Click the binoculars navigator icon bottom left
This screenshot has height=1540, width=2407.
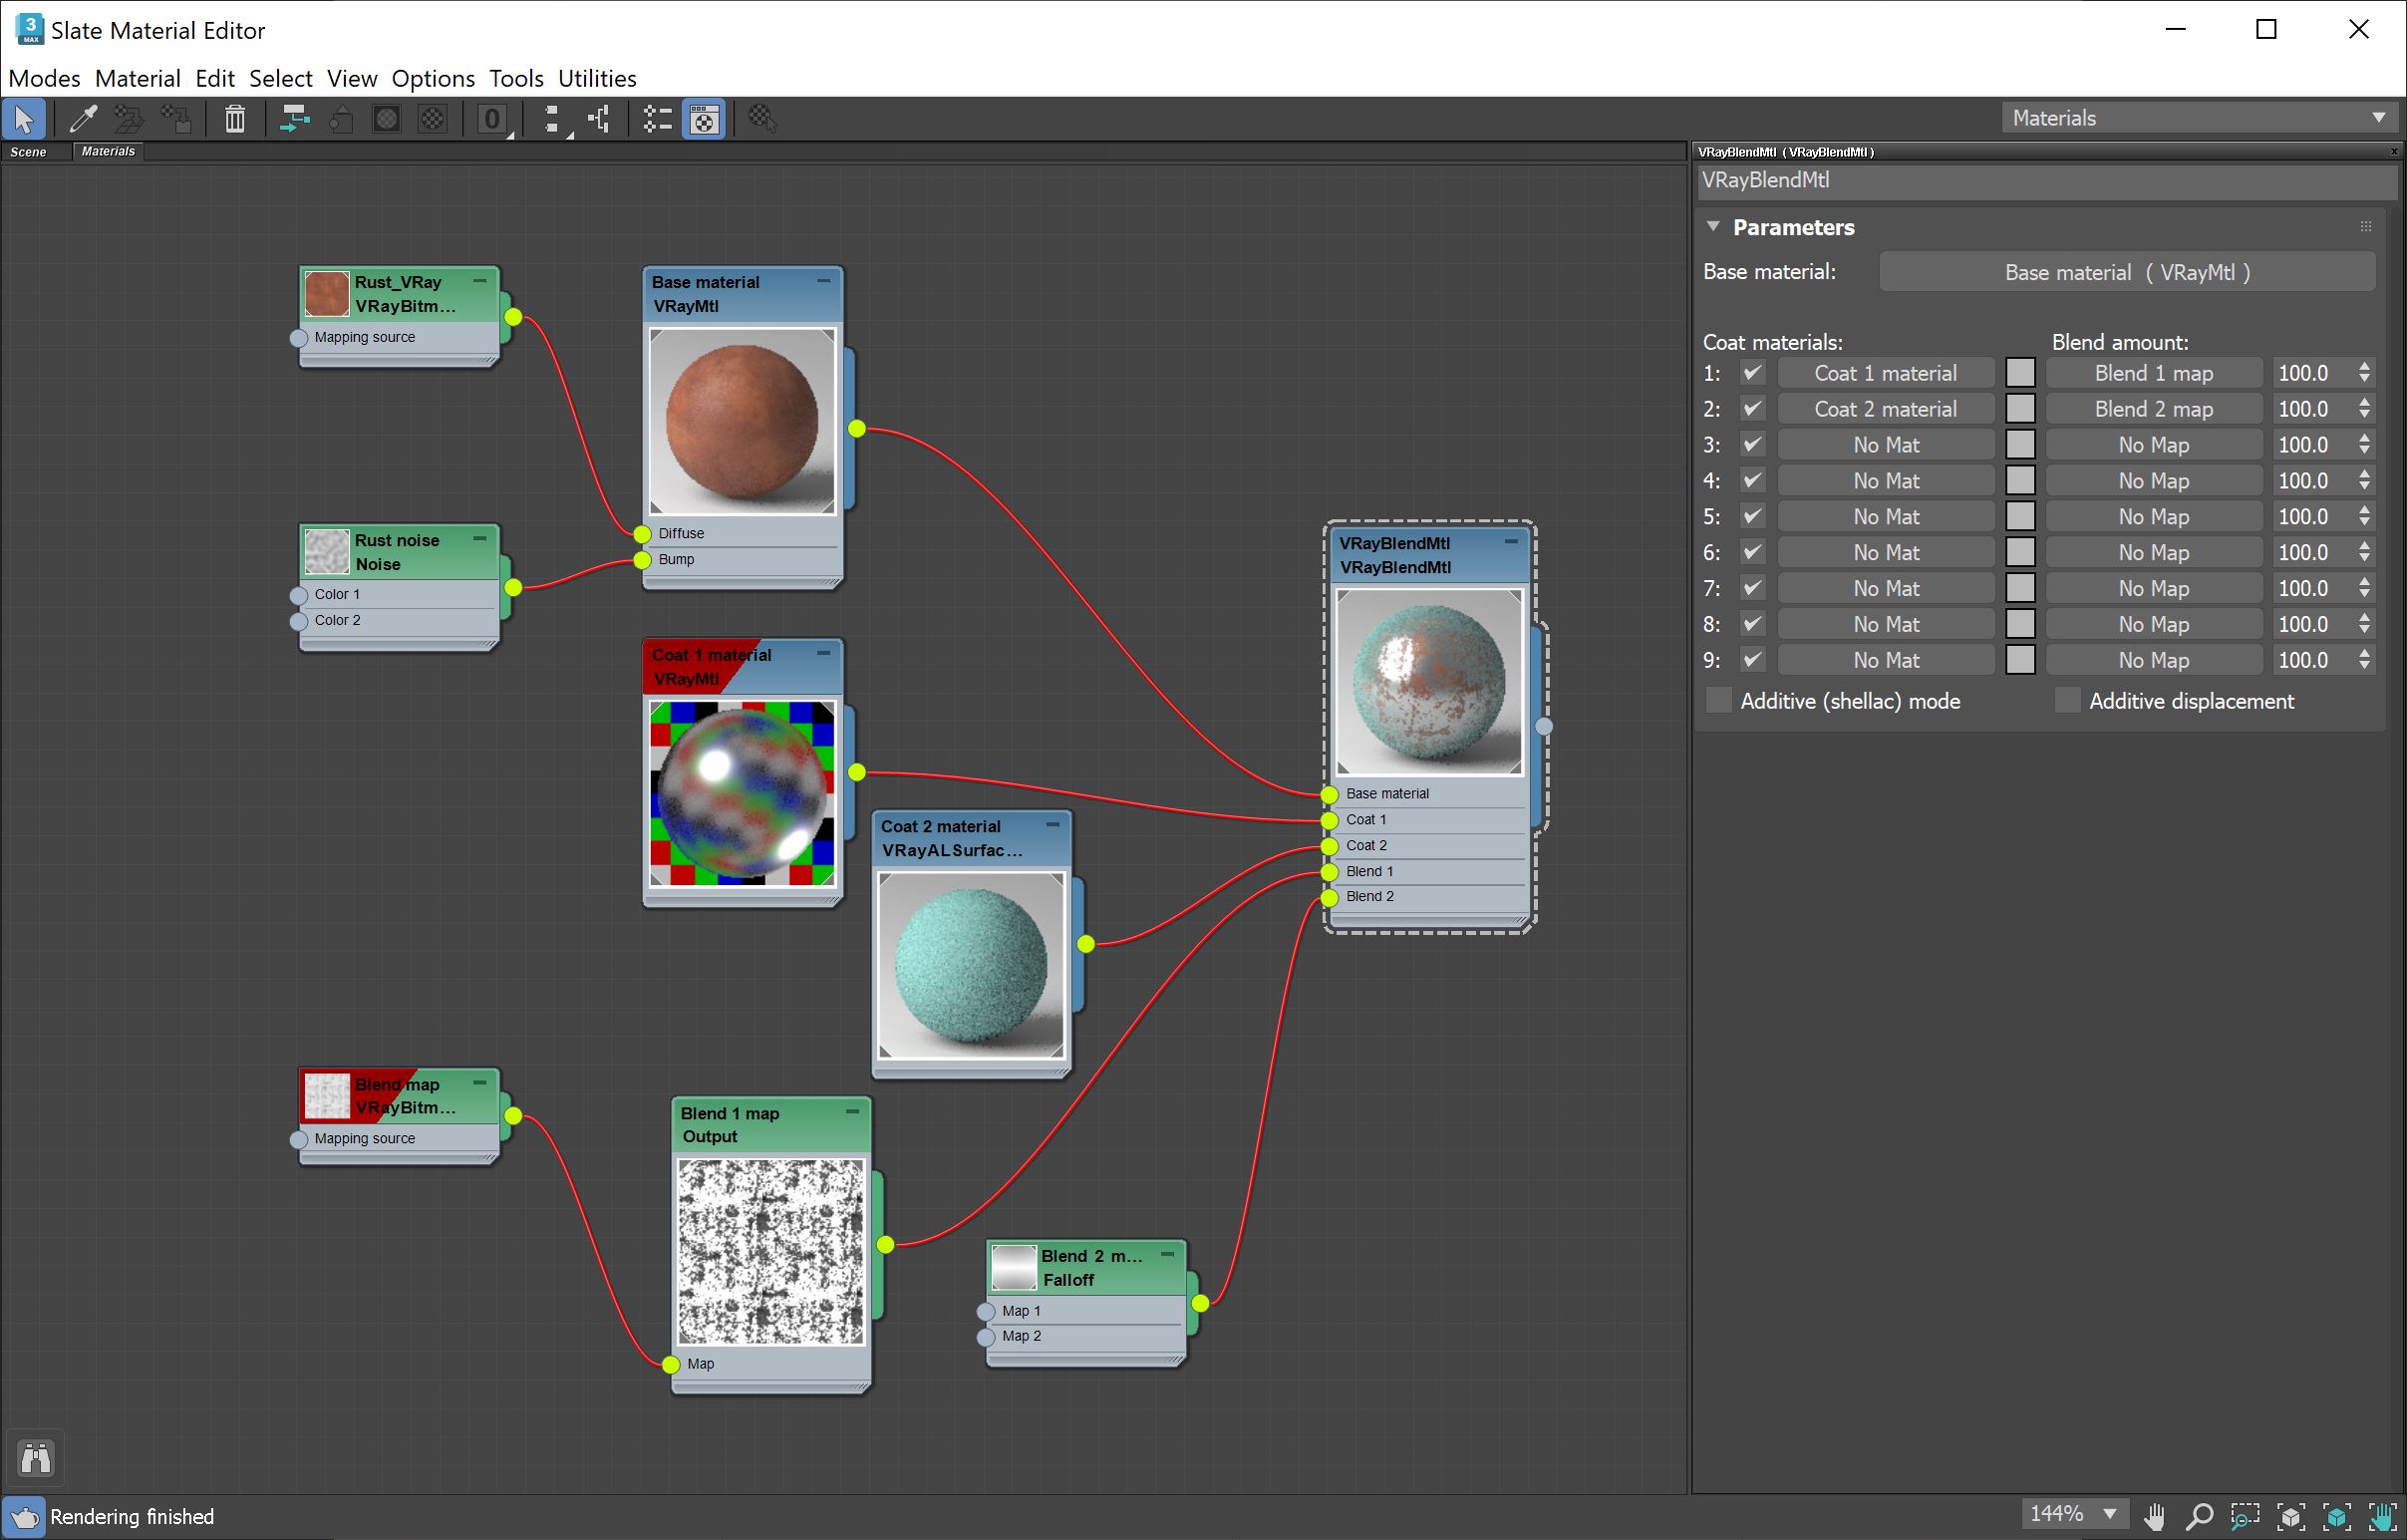tap(35, 1457)
